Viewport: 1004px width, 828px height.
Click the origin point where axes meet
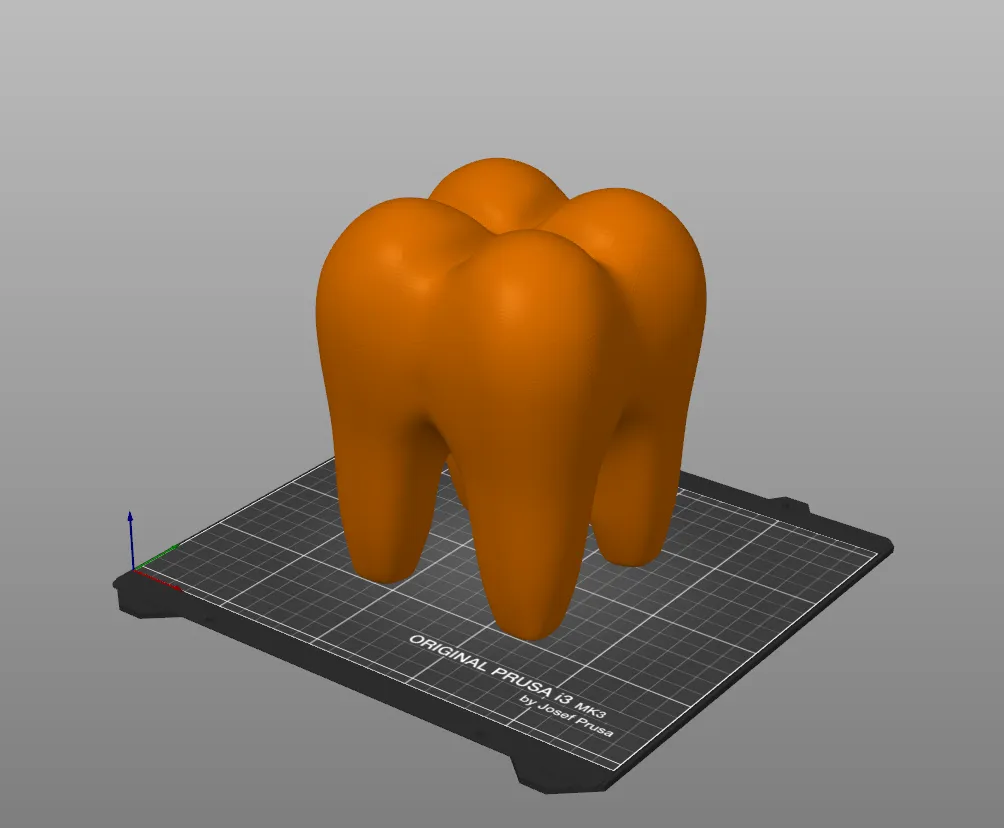click(133, 570)
